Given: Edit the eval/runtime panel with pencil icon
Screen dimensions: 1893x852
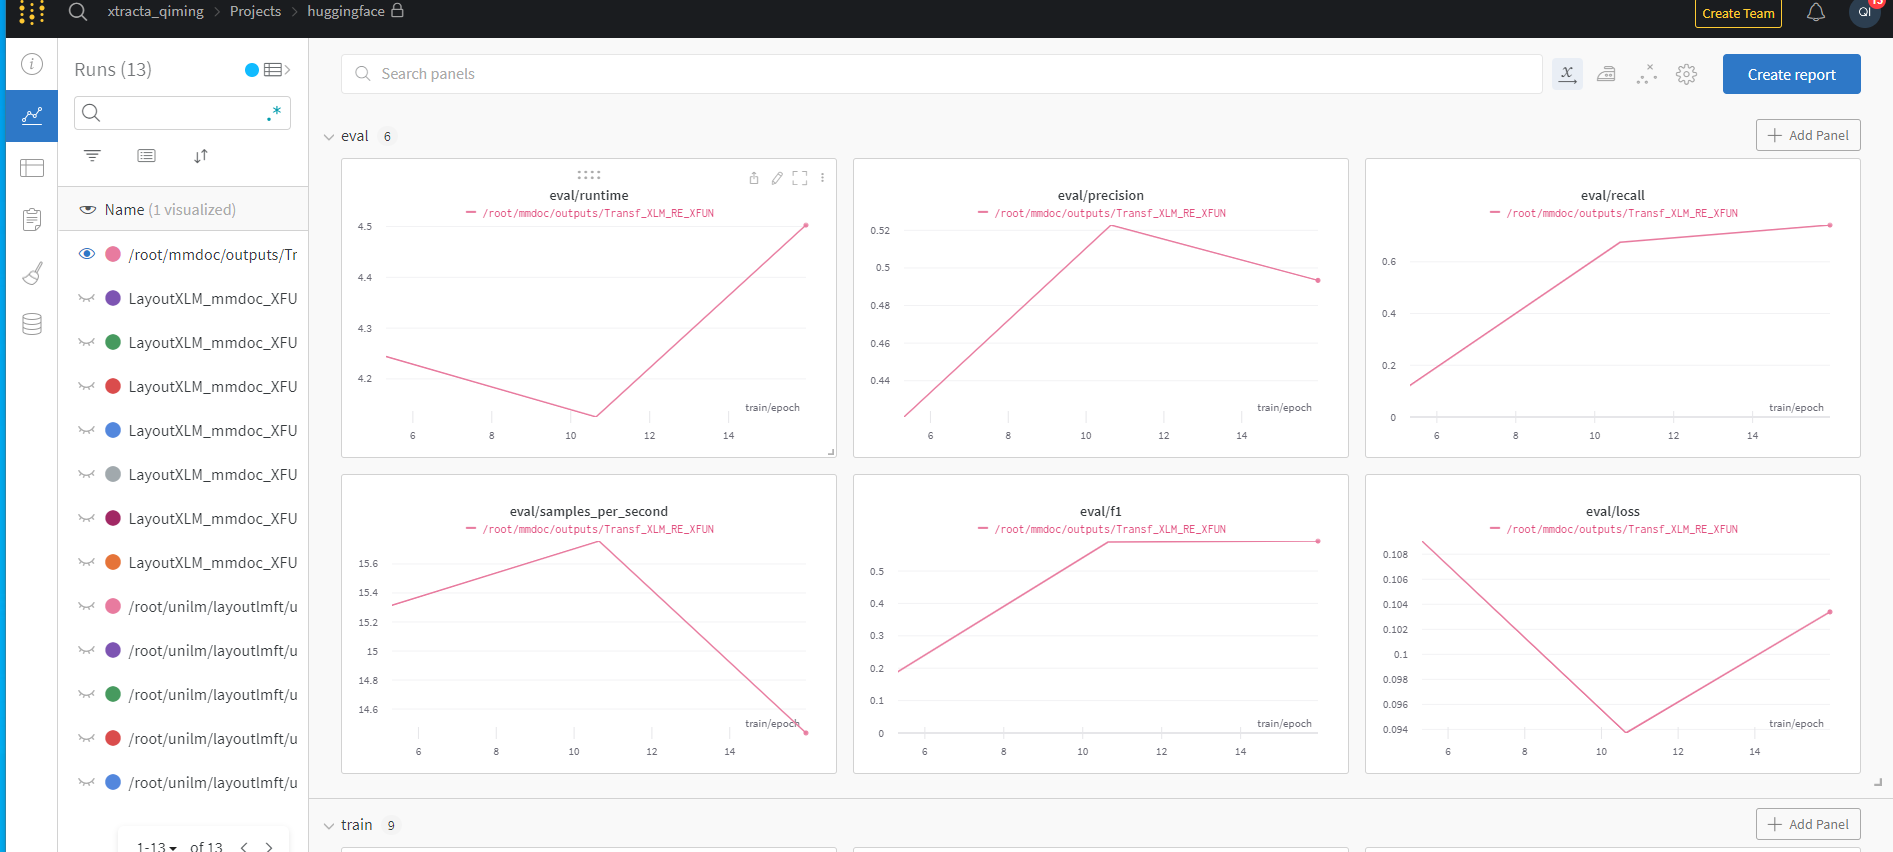Looking at the screenshot, I should coord(777,178).
